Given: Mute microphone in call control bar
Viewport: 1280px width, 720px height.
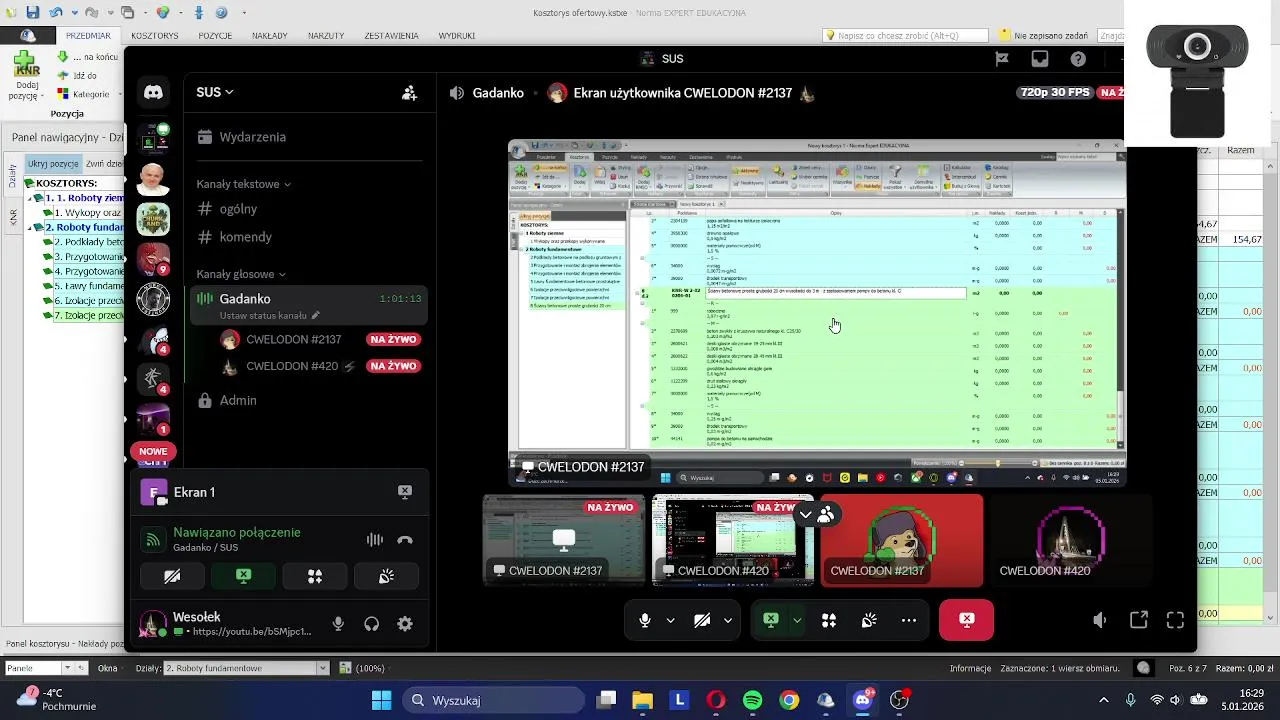Looking at the screenshot, I should click(645, 620).
